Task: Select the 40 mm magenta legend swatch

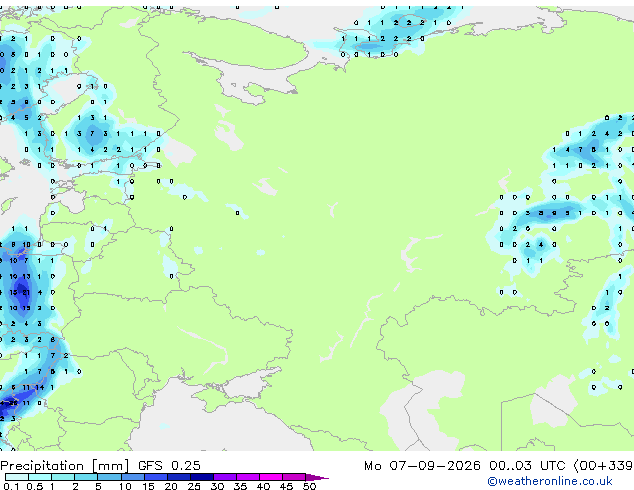Action: click(271, 477)
